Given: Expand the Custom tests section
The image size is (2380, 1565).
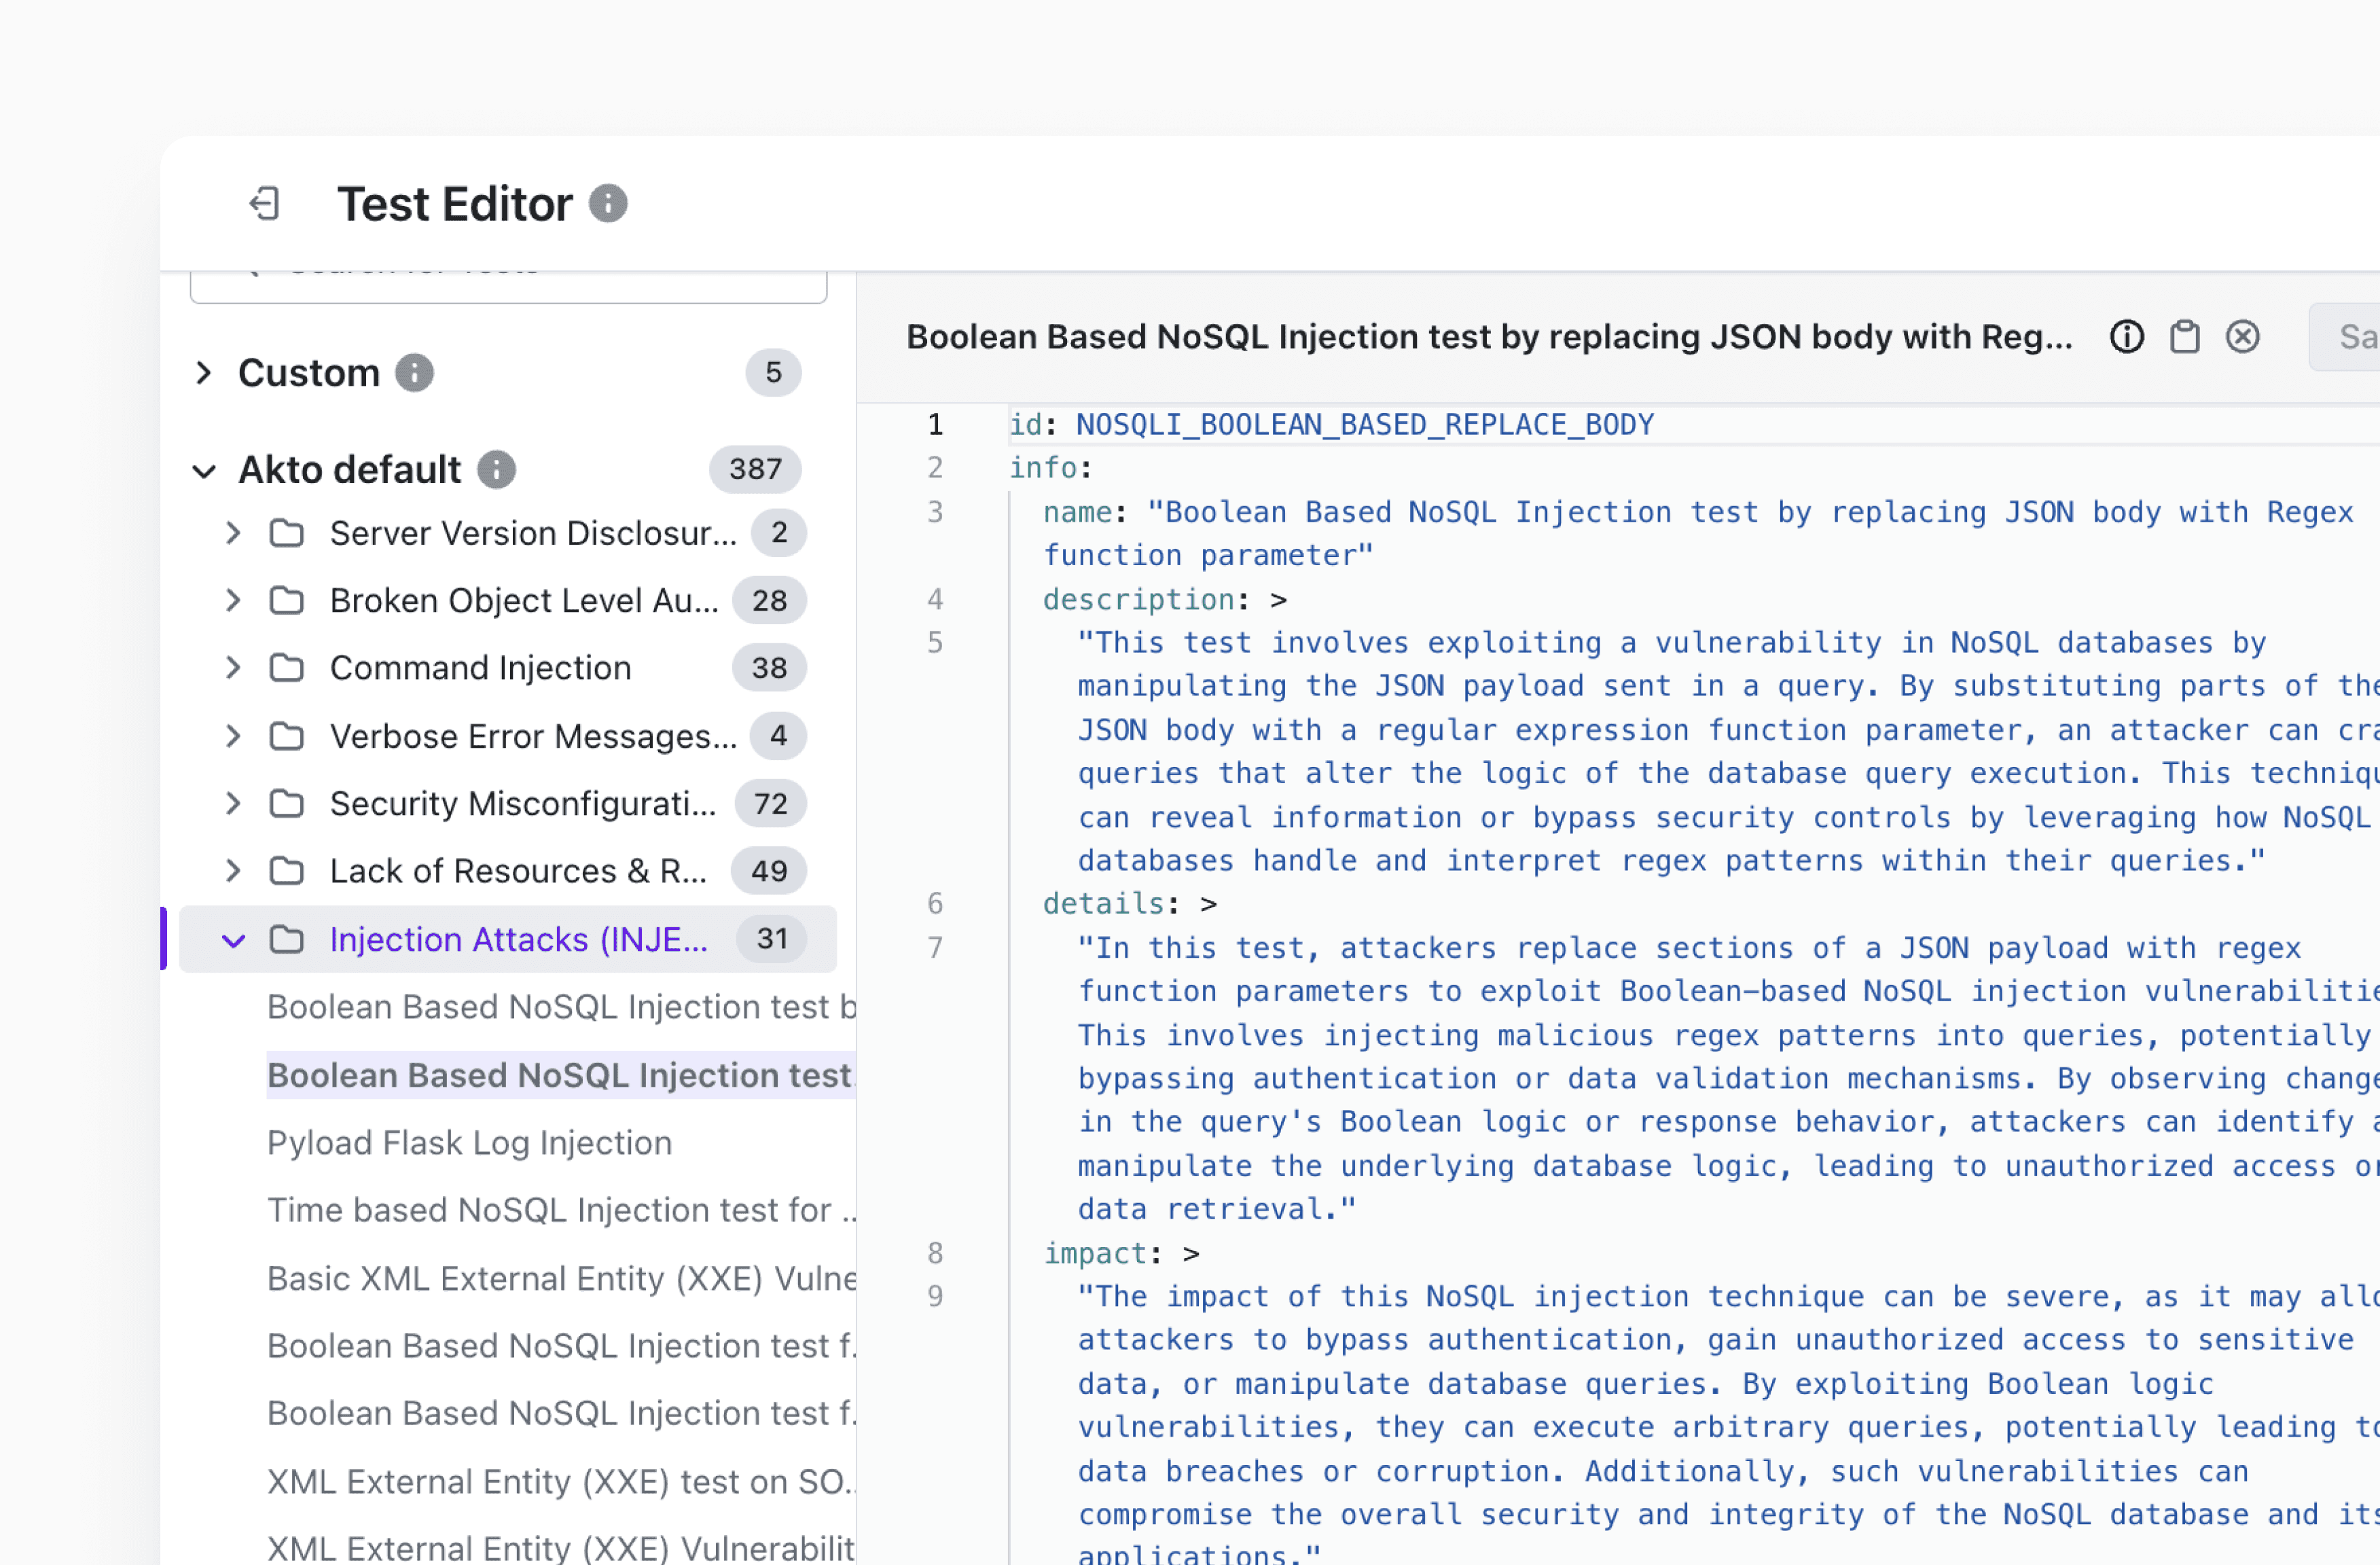Looking at the screenshot, I should tap(204, 373).
